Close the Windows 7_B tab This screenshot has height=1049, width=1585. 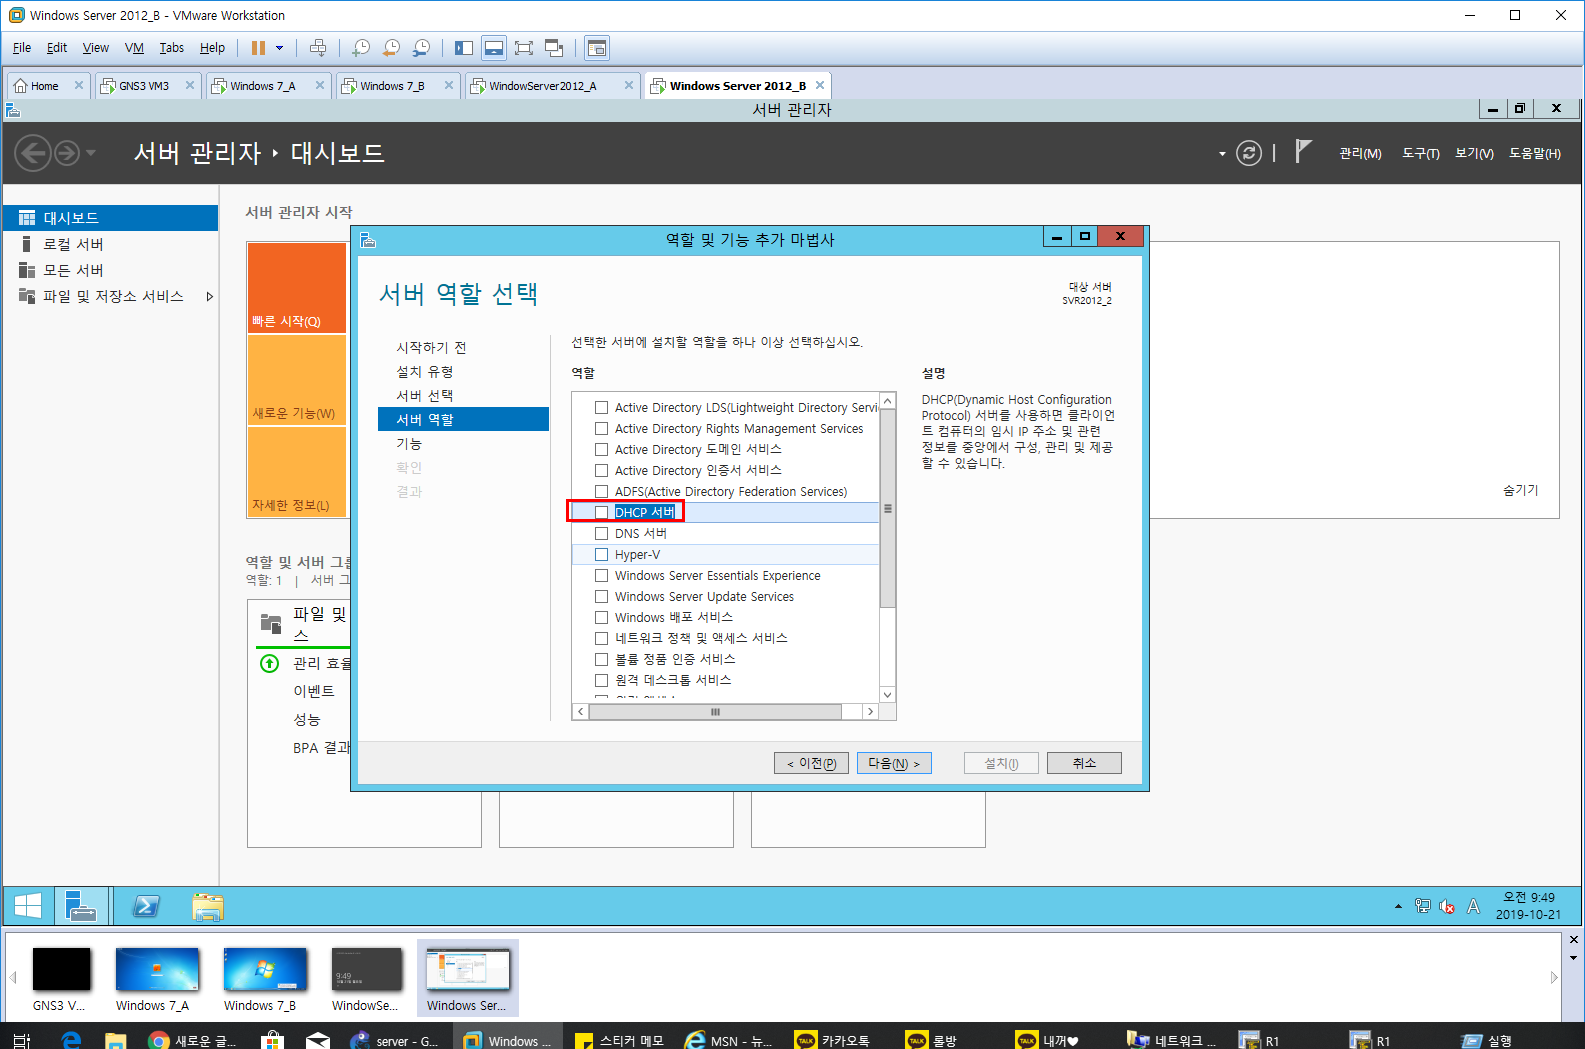(x=449, y=85)
